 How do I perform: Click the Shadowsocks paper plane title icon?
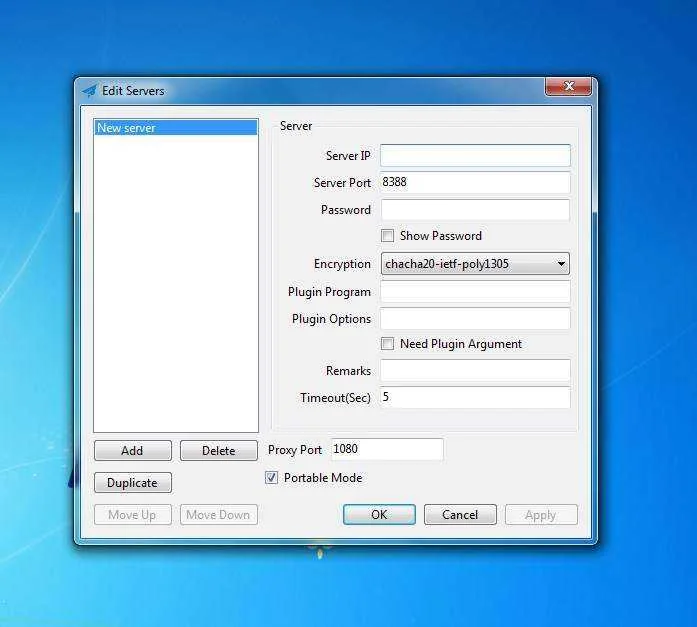tap(89, 91)
